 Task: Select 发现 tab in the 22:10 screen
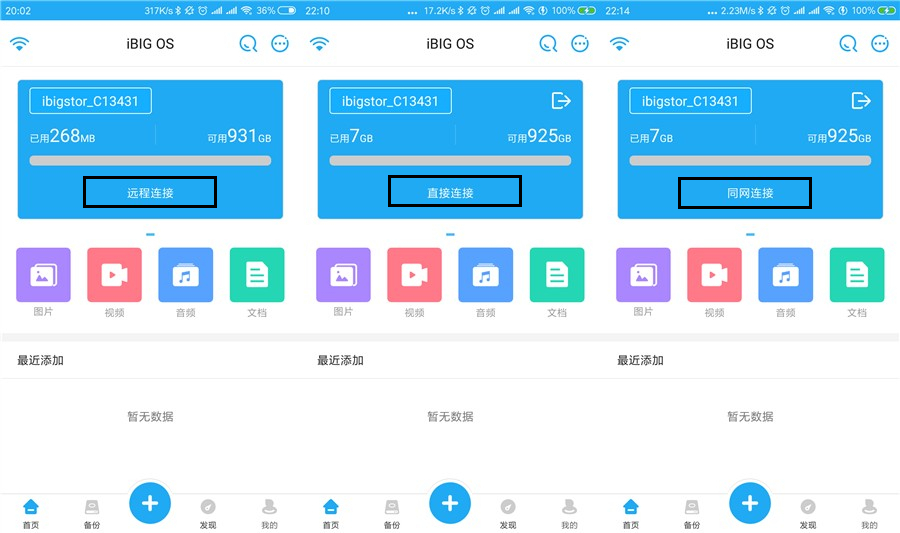508,513
